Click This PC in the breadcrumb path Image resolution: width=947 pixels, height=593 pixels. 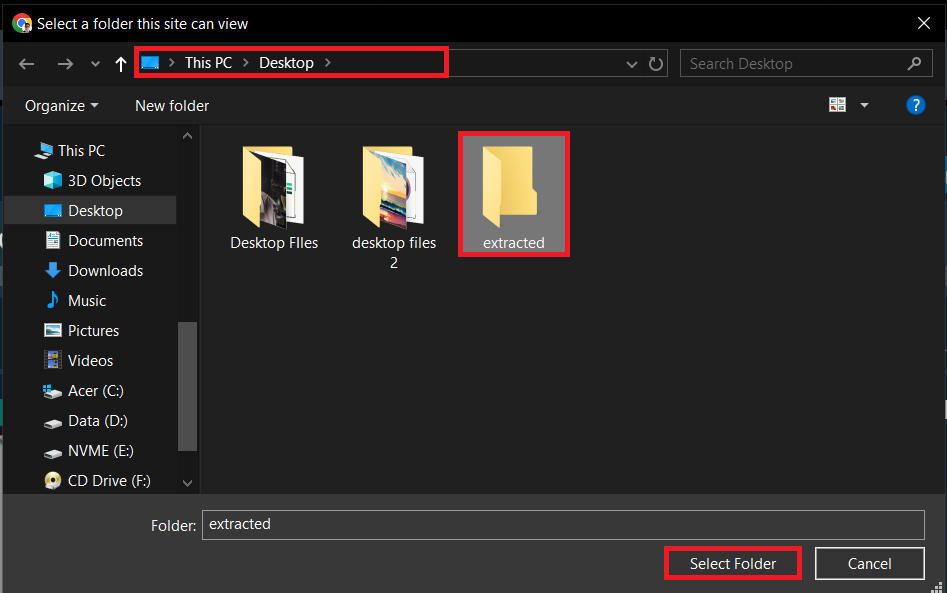[x=207, y=62]
